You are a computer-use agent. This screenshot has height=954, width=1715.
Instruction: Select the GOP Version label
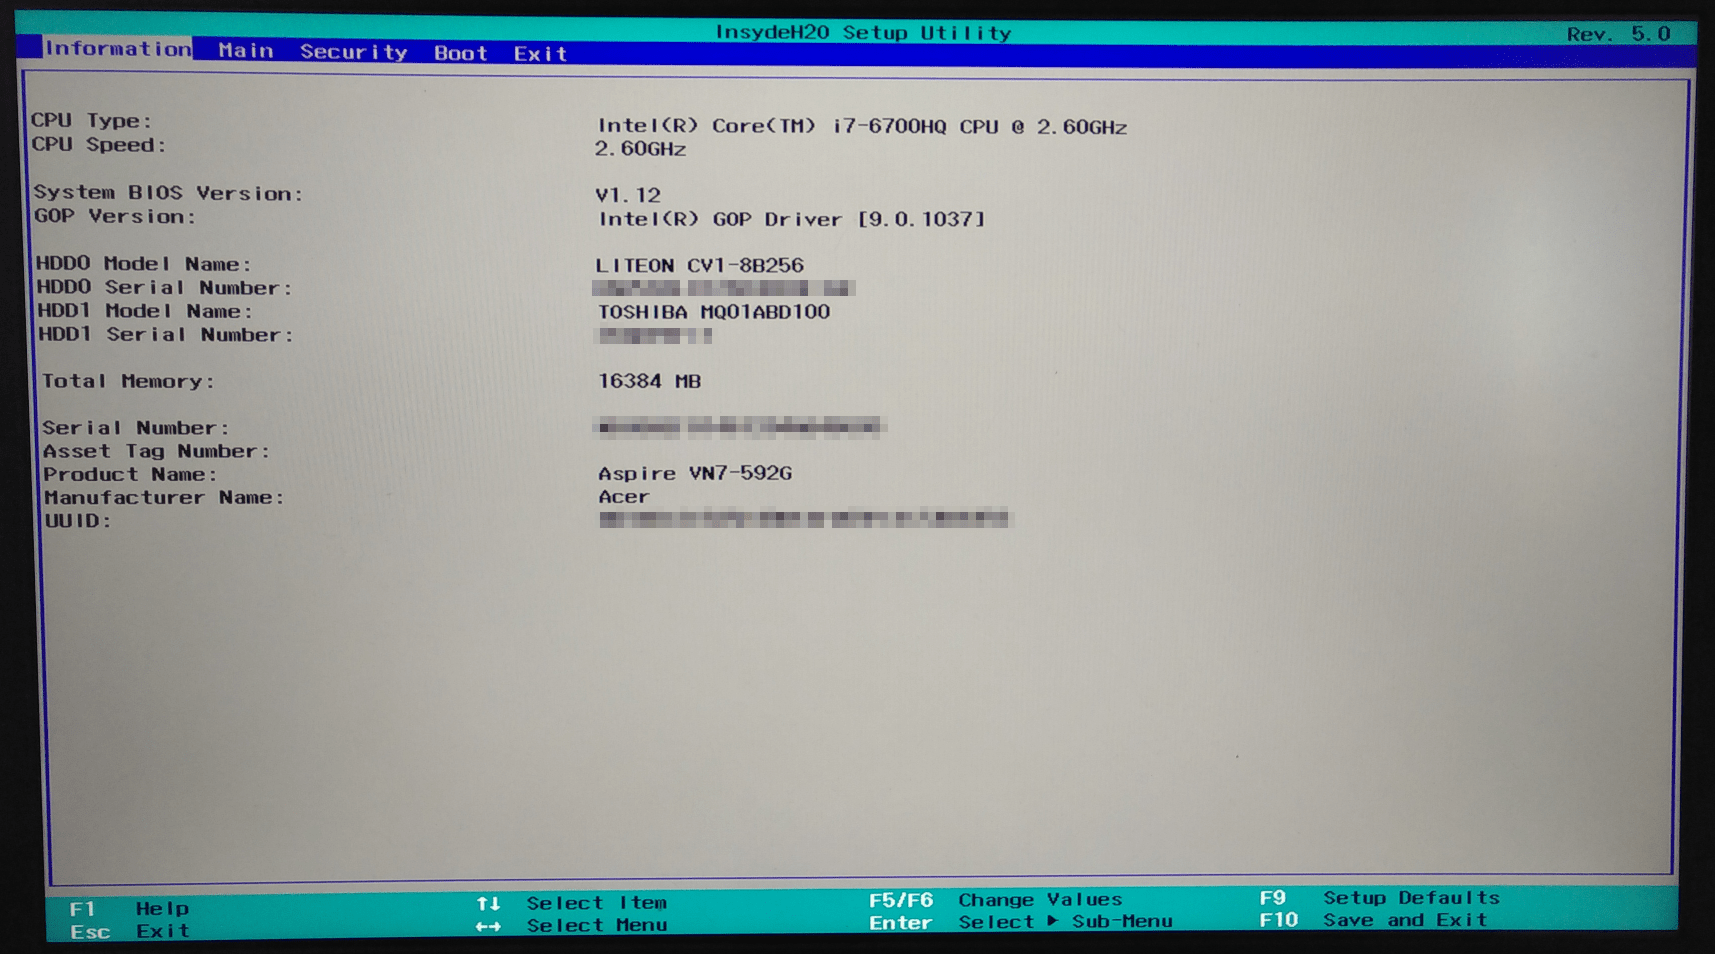[115, 216]
